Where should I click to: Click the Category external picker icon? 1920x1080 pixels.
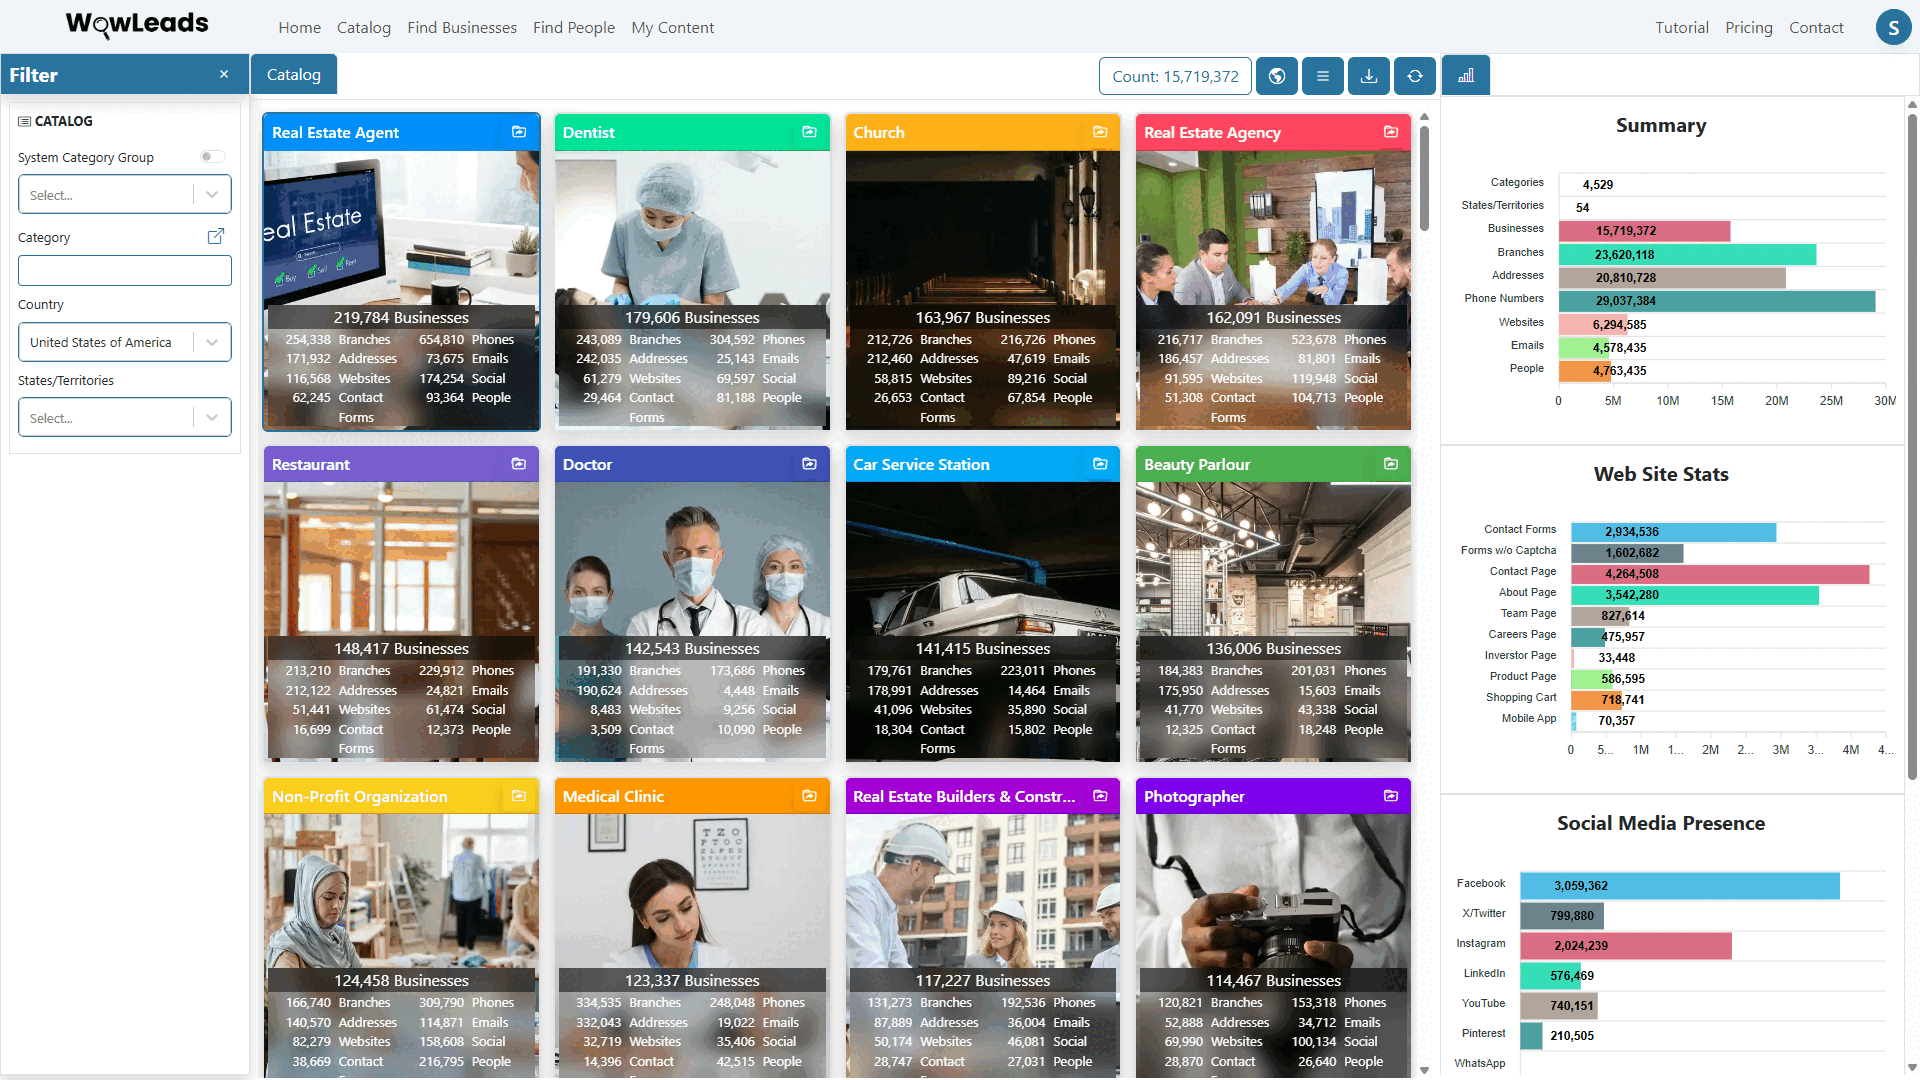215,237
